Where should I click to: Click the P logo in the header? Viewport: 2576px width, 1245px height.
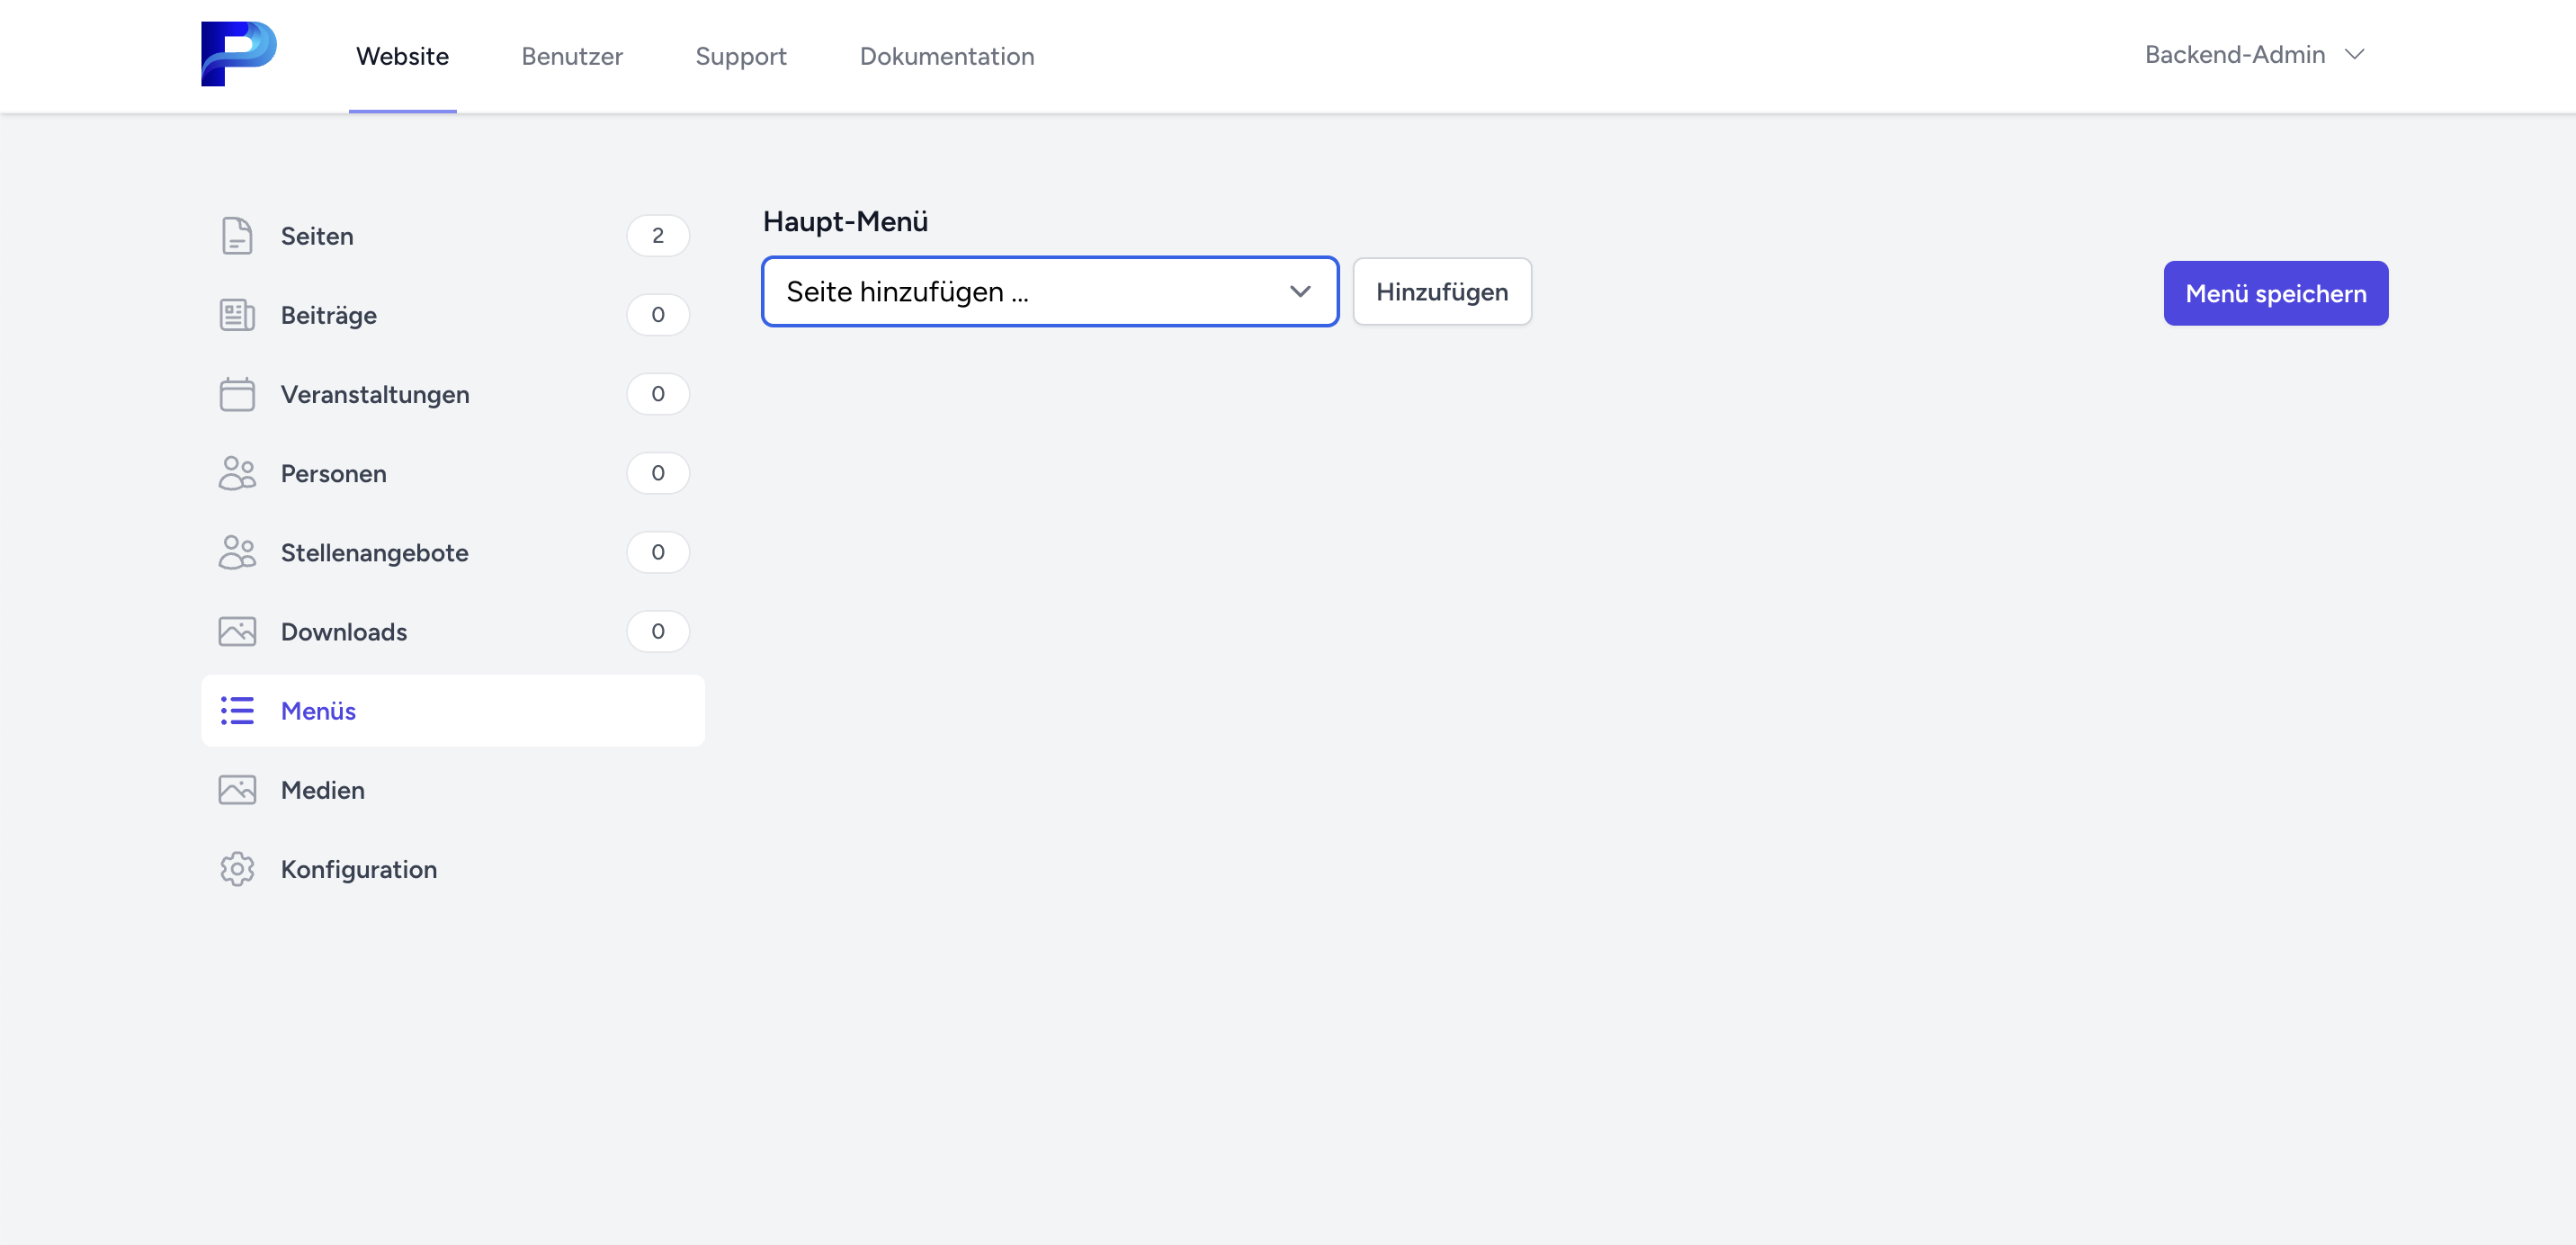point(238,54)
